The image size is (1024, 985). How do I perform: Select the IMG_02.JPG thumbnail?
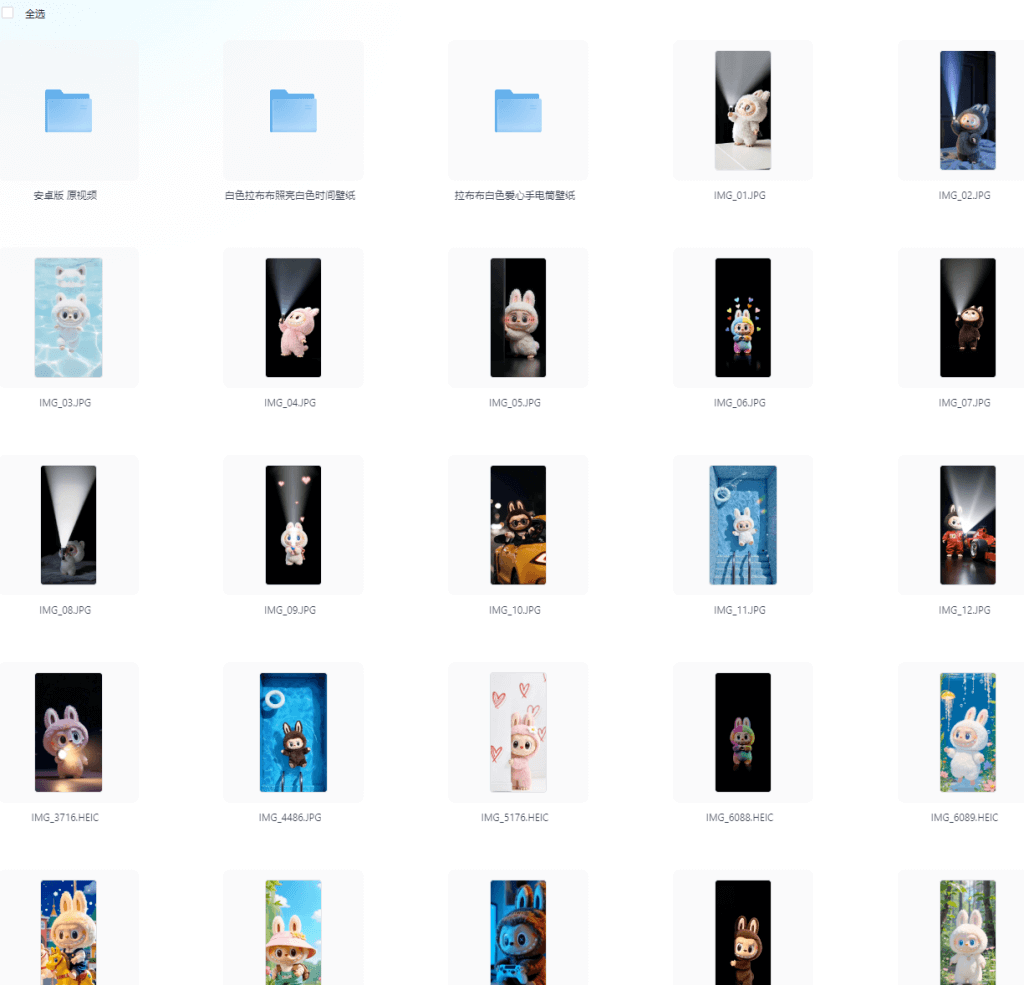coord(967,111)
